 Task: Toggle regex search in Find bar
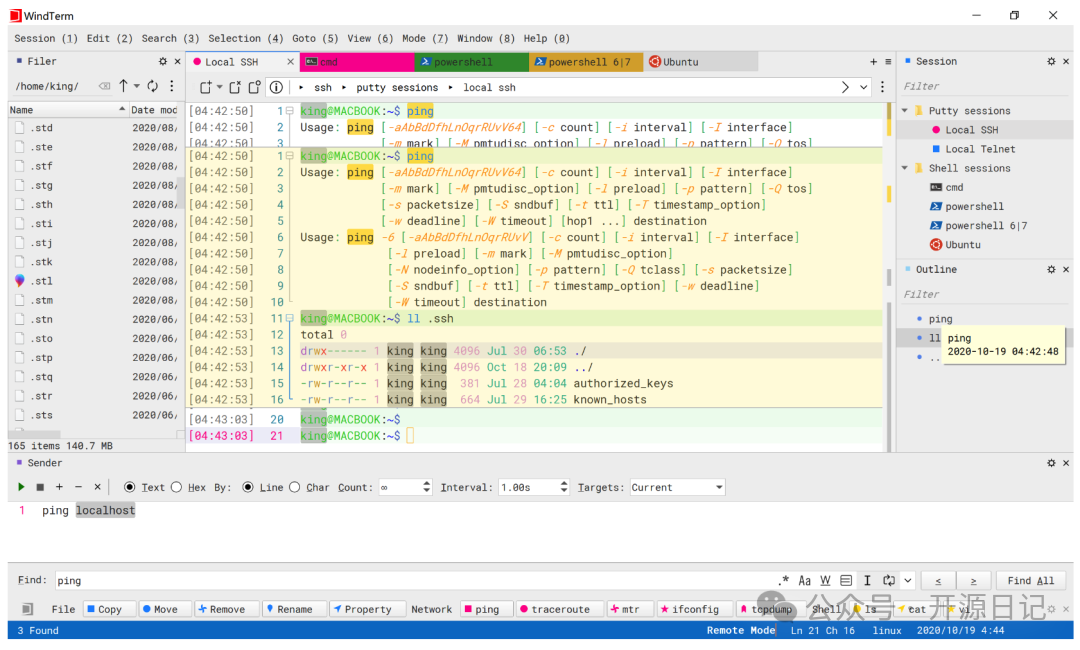click(x=784, y=580)
